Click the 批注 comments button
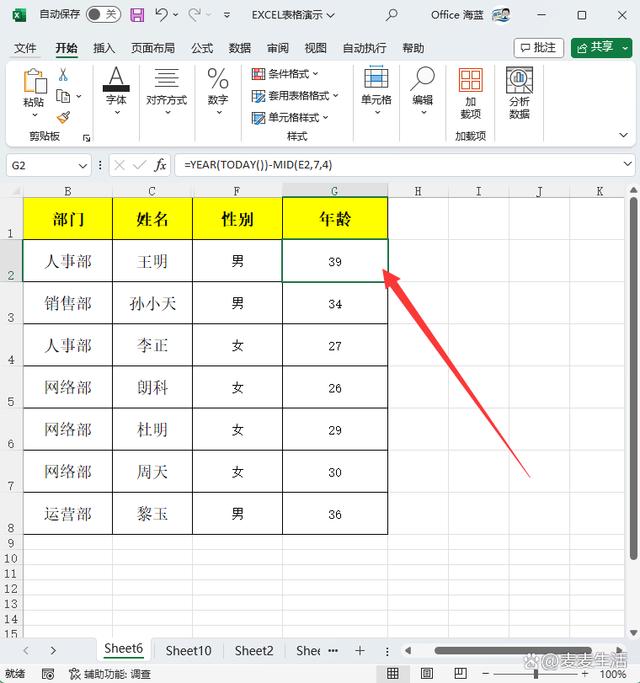640x683 pixels. point(538,47)
